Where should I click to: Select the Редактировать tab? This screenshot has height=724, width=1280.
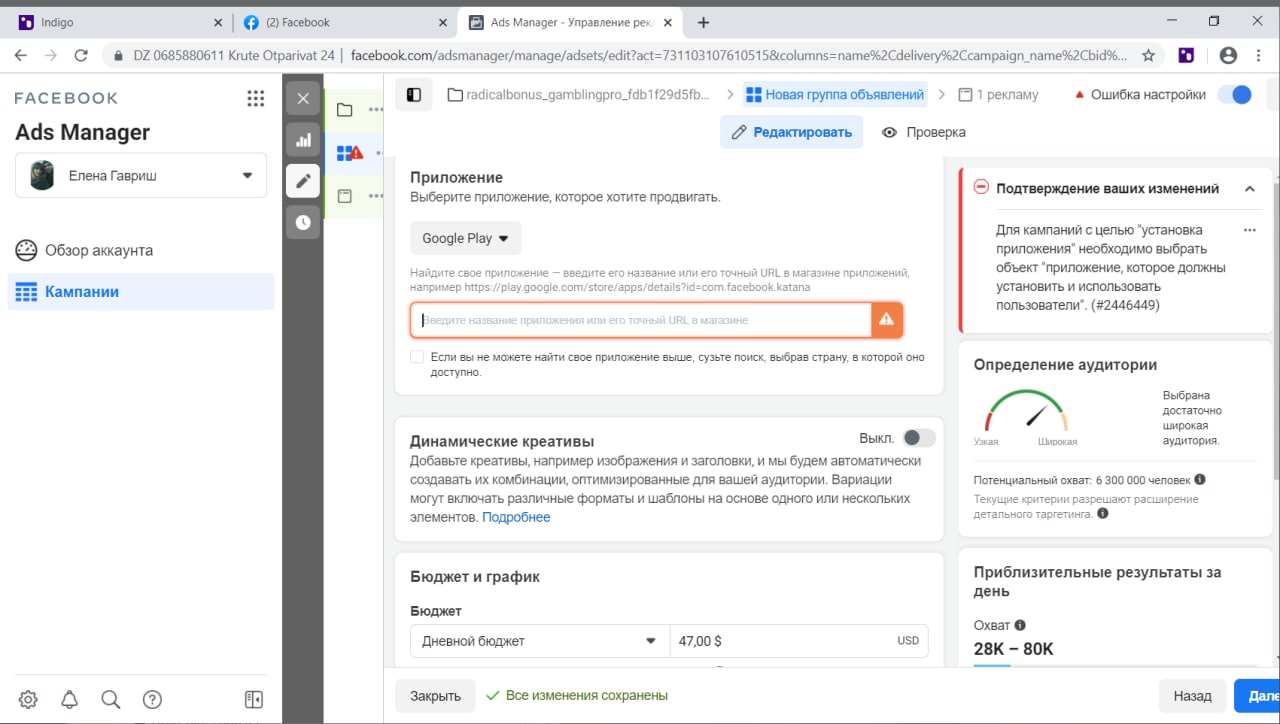point(791,132)
